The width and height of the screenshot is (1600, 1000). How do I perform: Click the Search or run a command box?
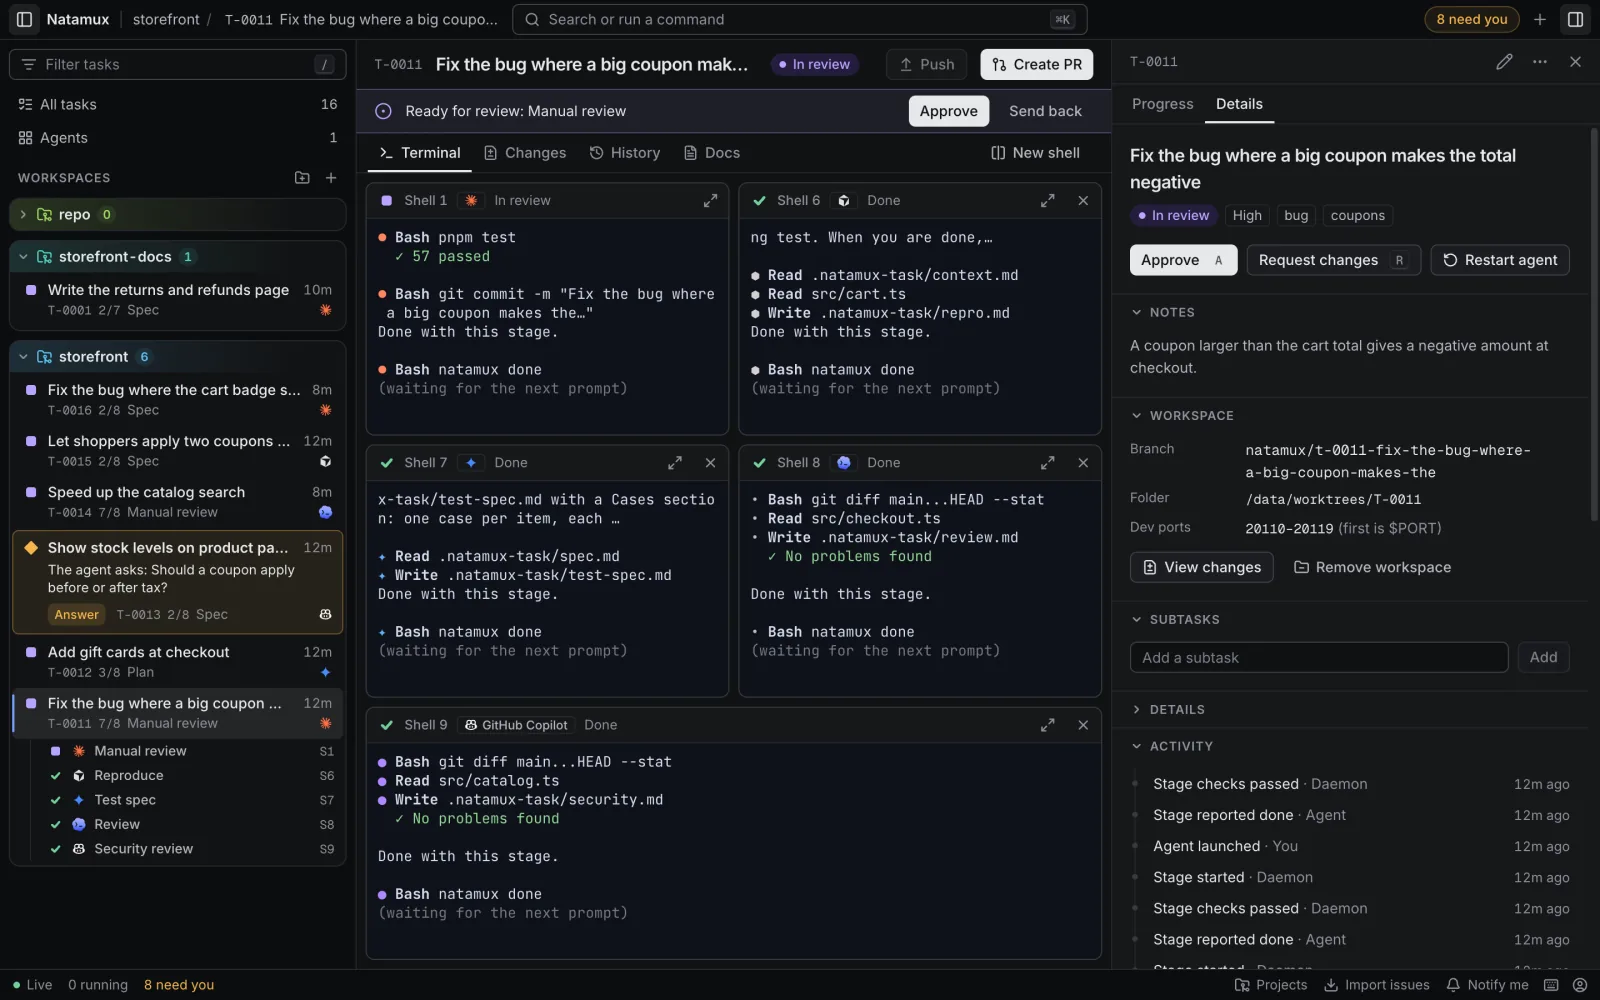(x=799, y=19)
